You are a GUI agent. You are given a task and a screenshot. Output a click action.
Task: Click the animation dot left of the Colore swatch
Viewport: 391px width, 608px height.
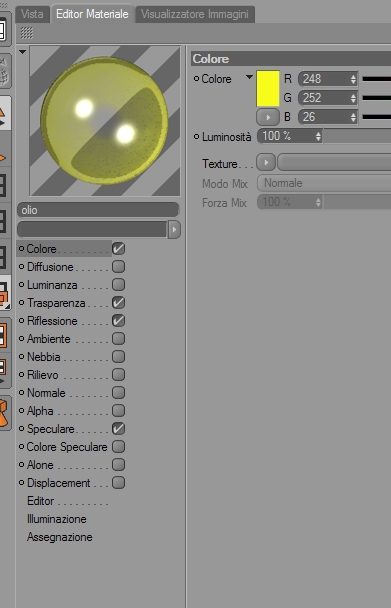coord(196,79)
